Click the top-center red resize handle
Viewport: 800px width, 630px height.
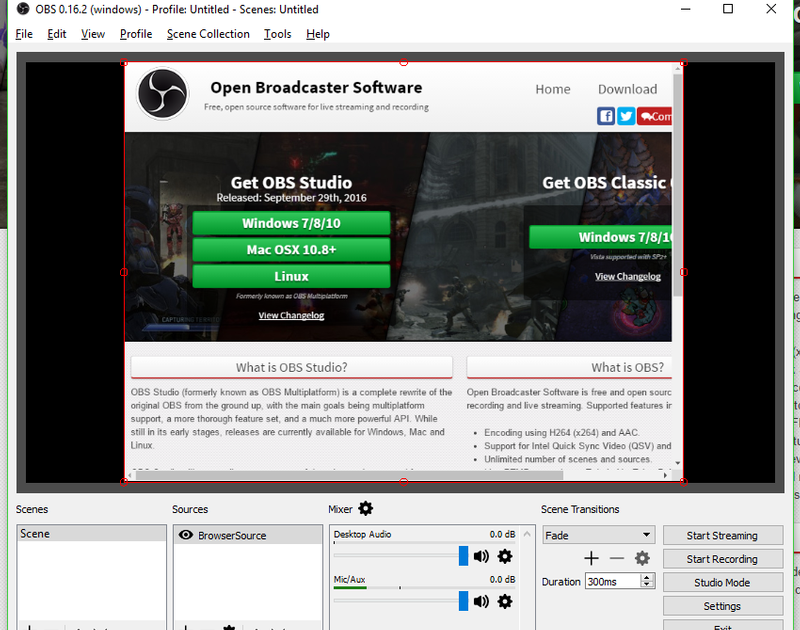(404, 62)
